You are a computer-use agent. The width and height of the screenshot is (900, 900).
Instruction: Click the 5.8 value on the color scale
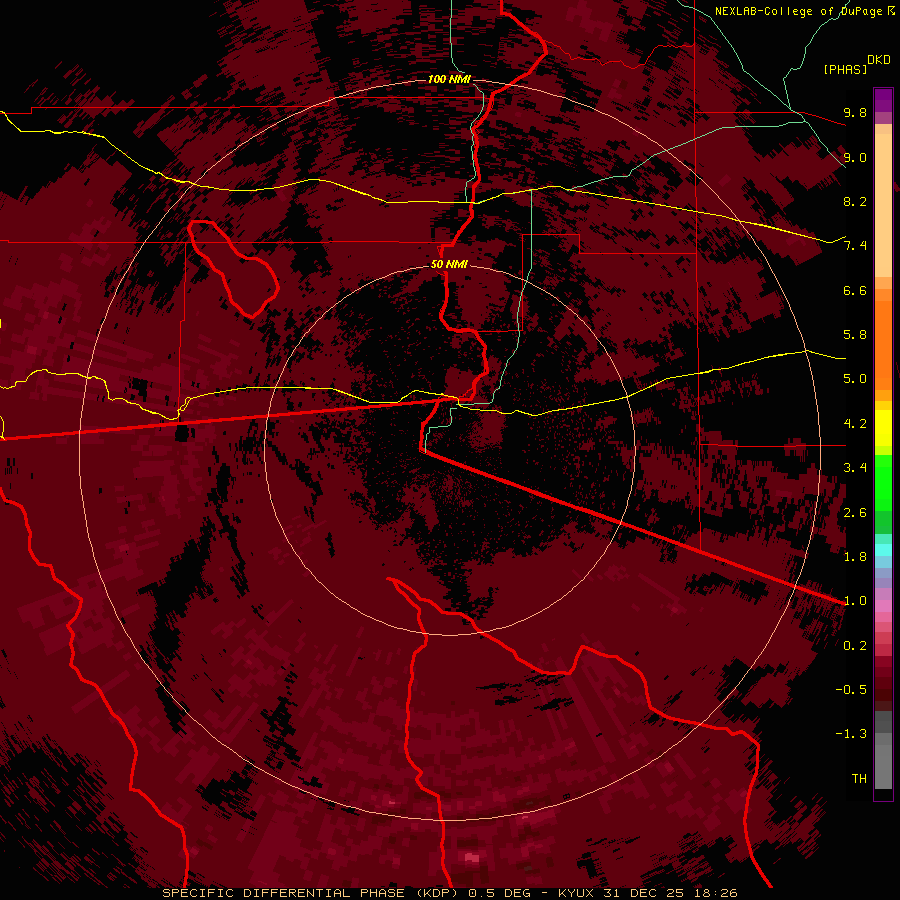point(855,335)
